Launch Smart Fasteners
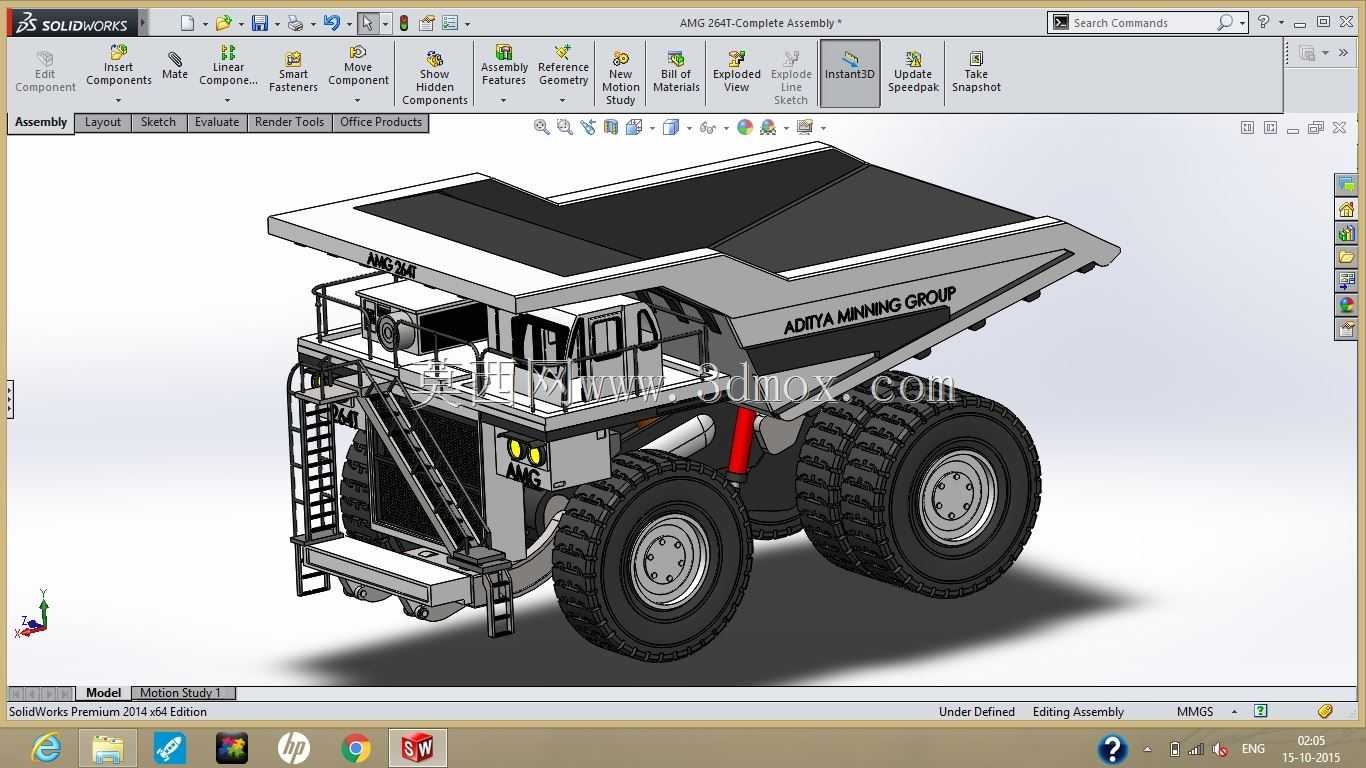 pyautogui.click(x=293, y=72)
